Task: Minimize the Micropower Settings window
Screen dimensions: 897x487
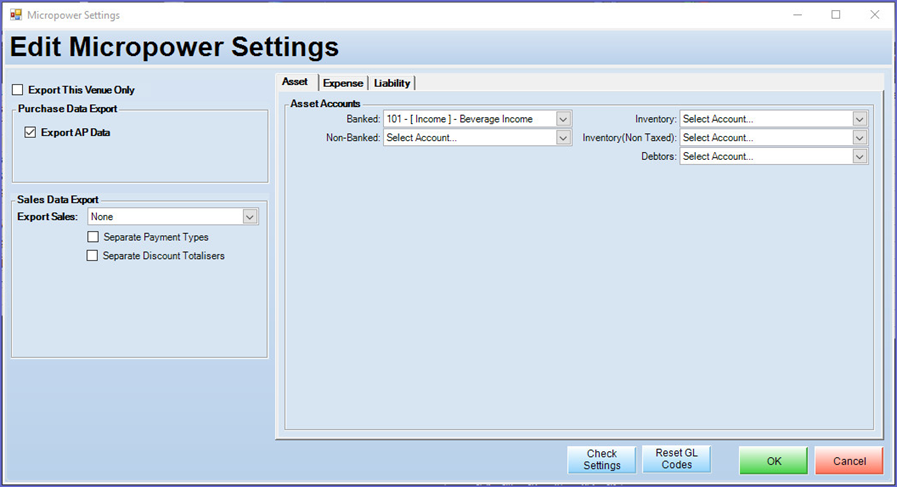Action: 797,15
